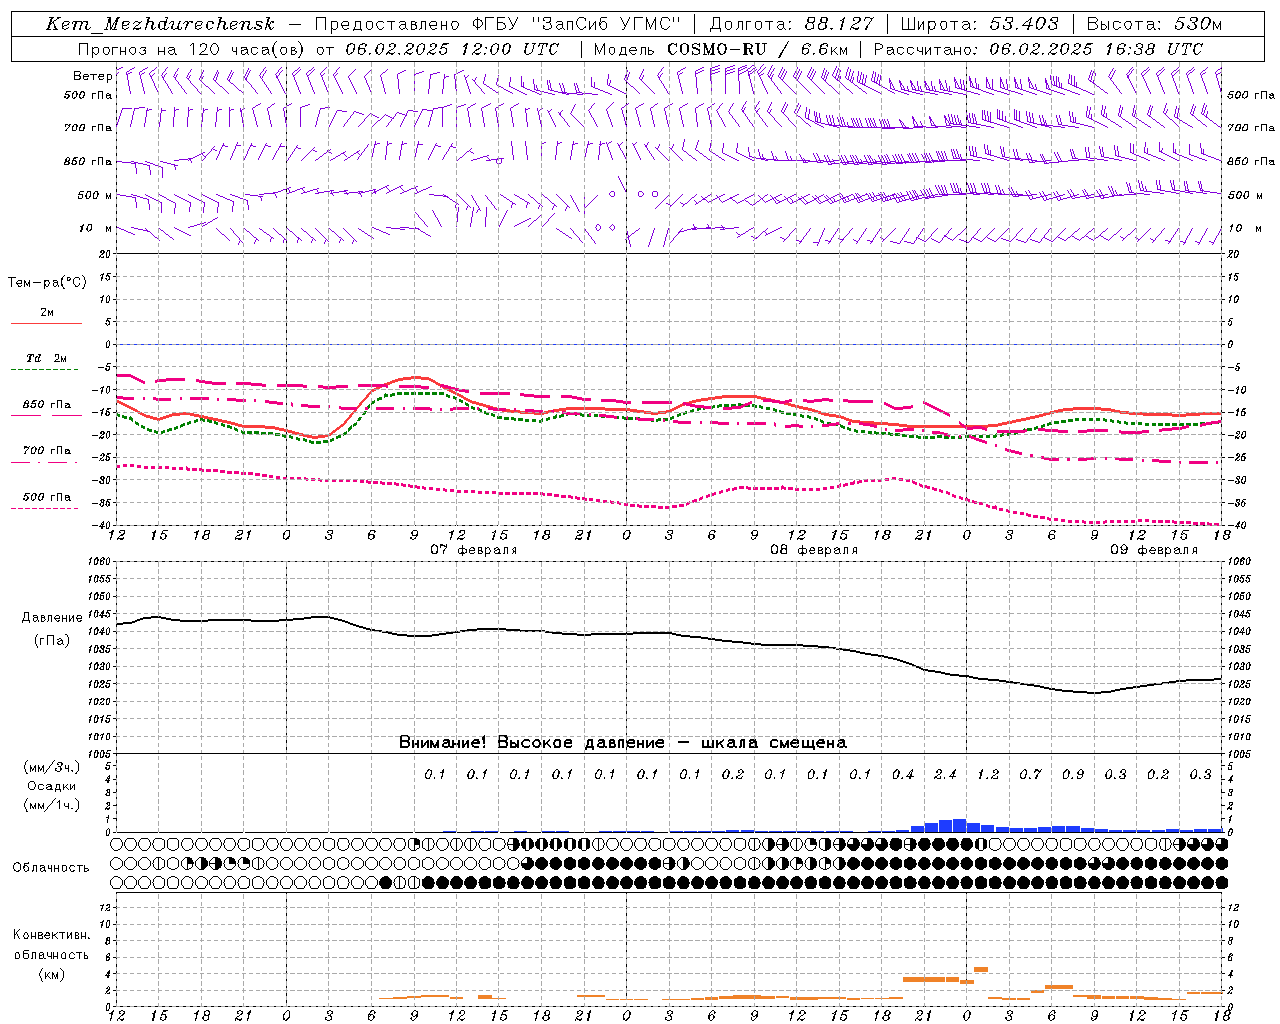Click the (мм/3ч.) precipitation unit label
Viewport: 1280px width, 1024px height.
52,767
